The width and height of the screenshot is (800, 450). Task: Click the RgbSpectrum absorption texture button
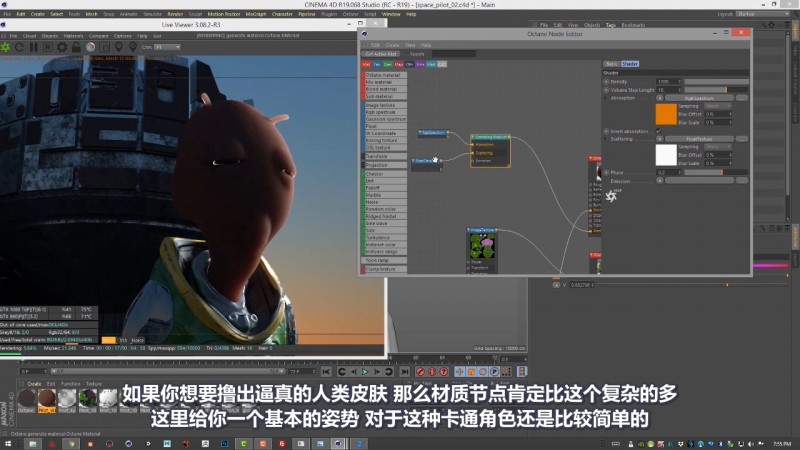pos(699,98)
